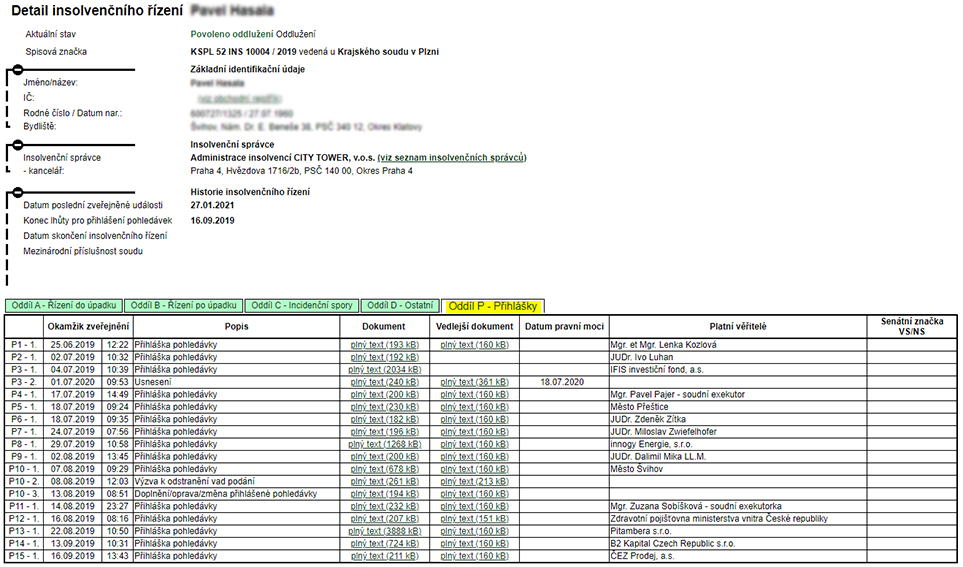Viewport: 963px width, 567px height.
Task: Open vedlejší dokument plný text (151 kB)
Action: click(x=474, y=518)
